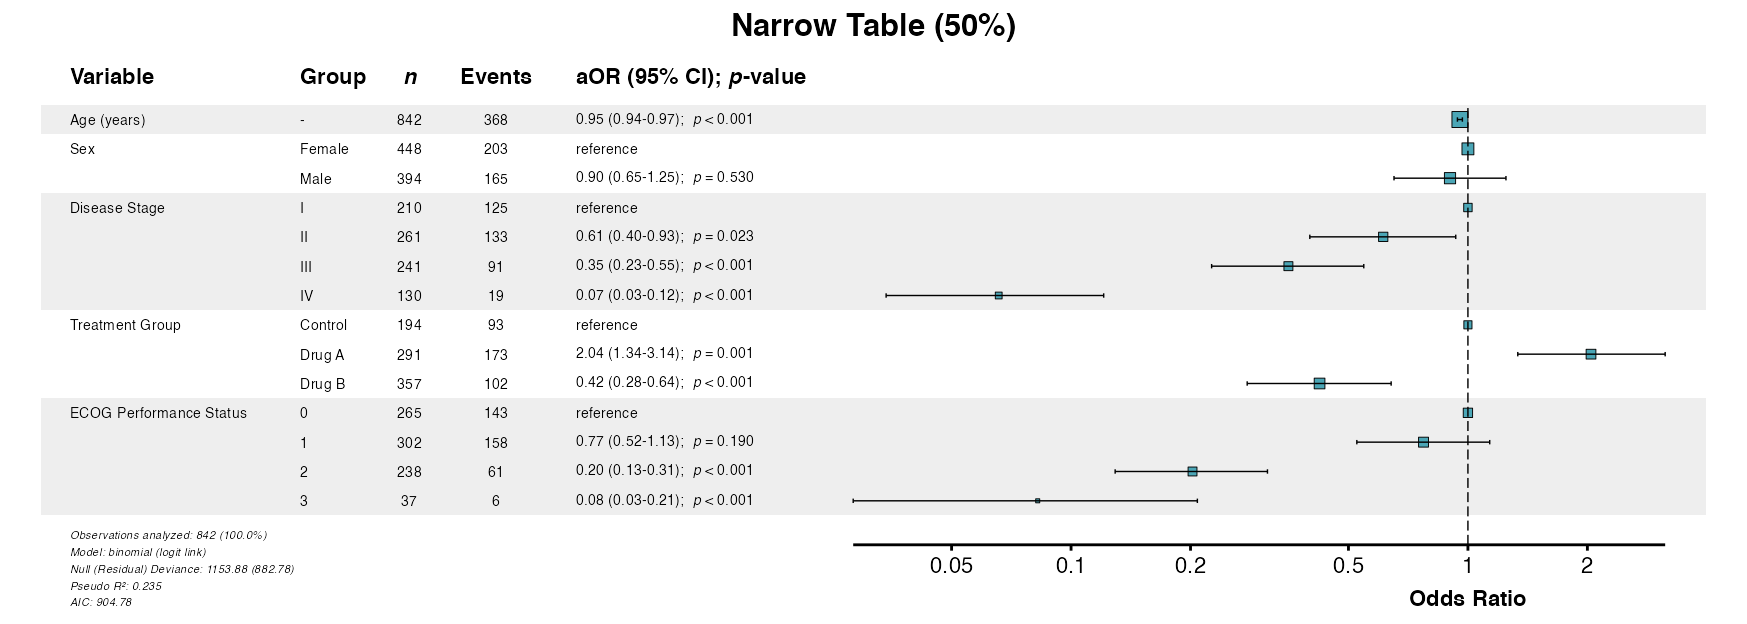Click the "Pseudo R²: 0.235" footnote
Image resolution: width=1747 pixels, height=624 pixels.
[116, 586]
